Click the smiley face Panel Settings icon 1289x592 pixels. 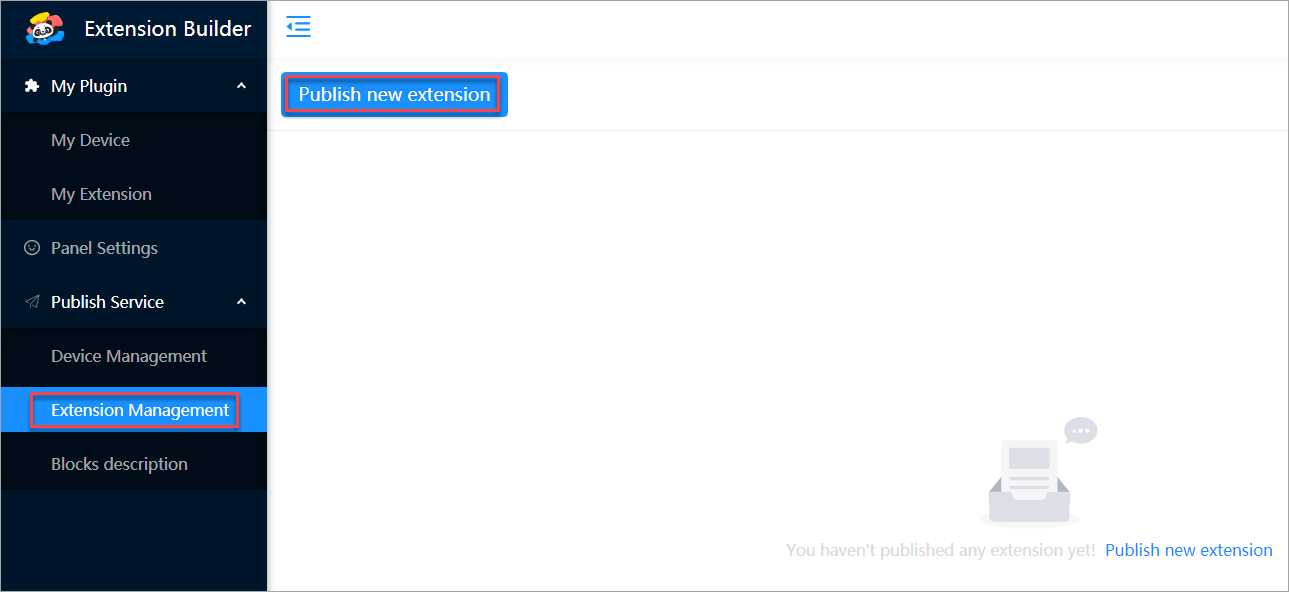click(x=31, y=248)
